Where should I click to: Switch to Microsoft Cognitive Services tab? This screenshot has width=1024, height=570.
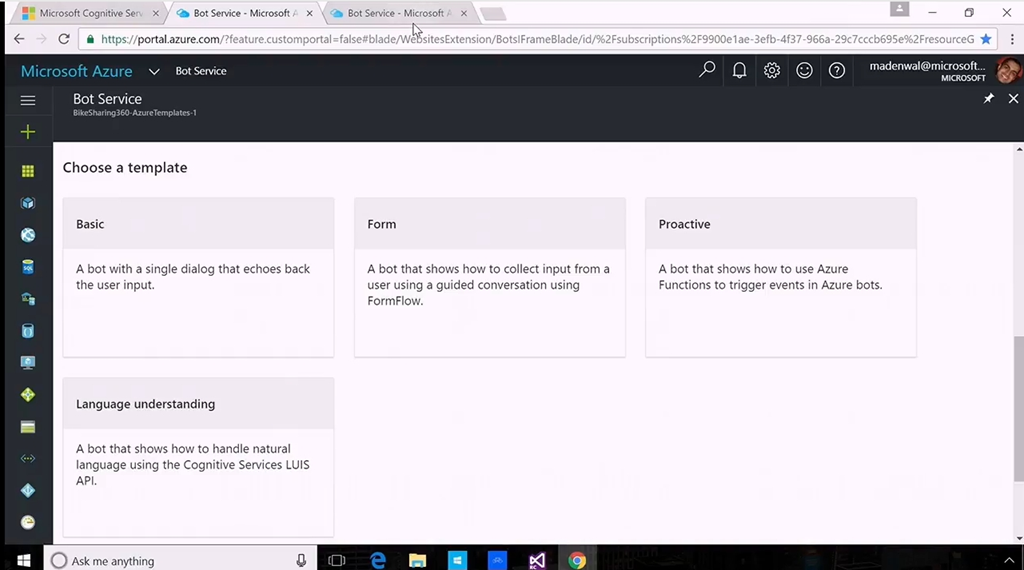coord(91,13)
